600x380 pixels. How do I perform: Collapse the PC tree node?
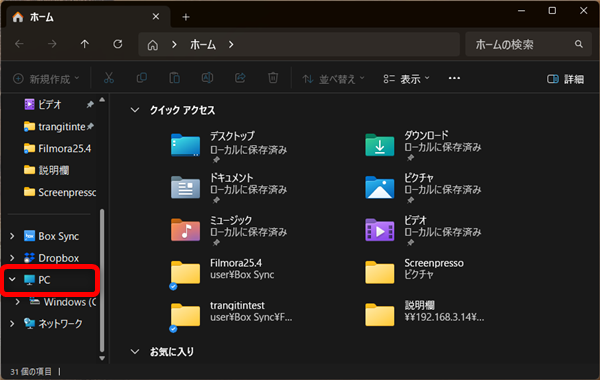click(x=12, y=280)
